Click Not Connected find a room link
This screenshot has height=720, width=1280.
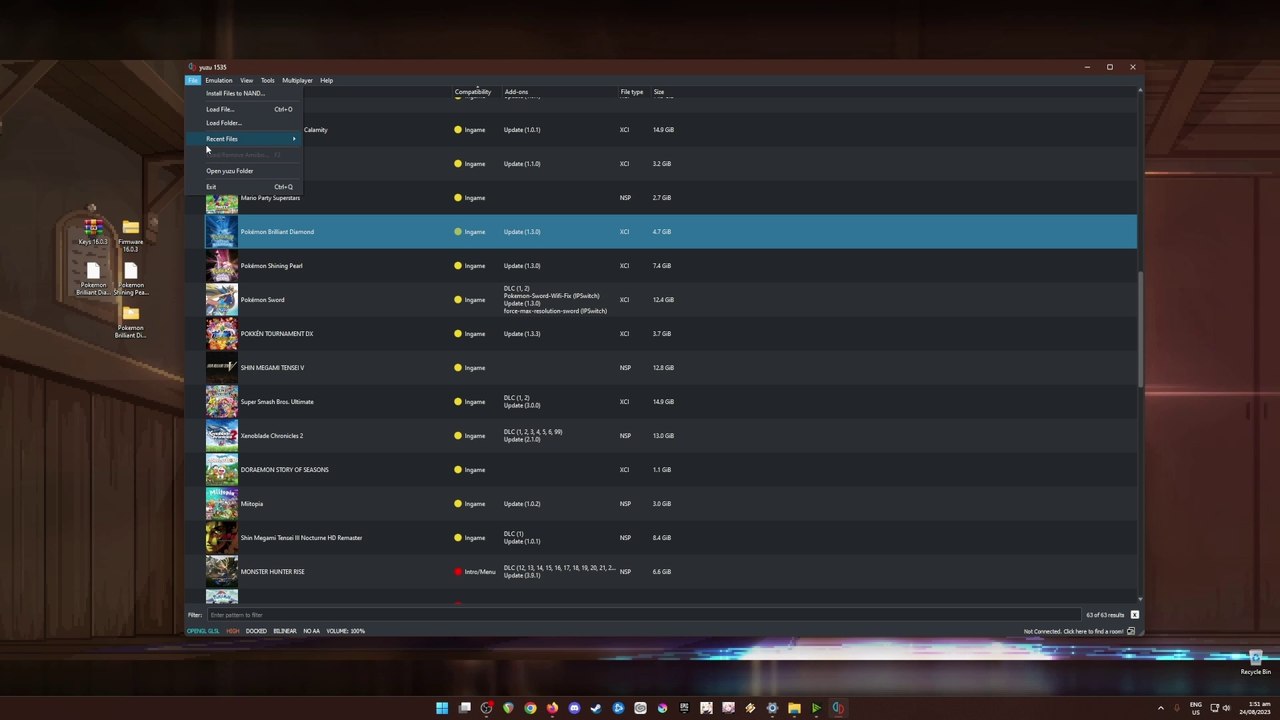coord(1073,631)
